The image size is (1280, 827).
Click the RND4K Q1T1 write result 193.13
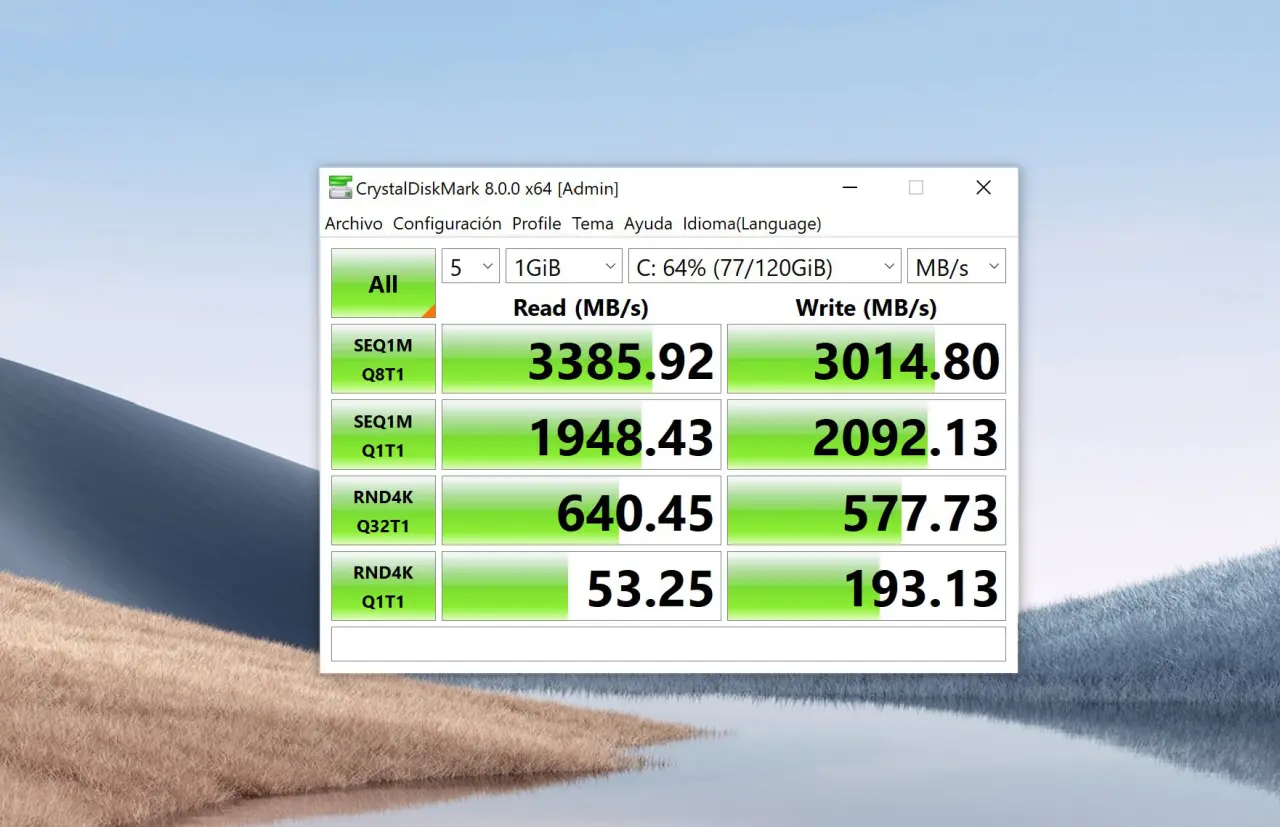866,587
